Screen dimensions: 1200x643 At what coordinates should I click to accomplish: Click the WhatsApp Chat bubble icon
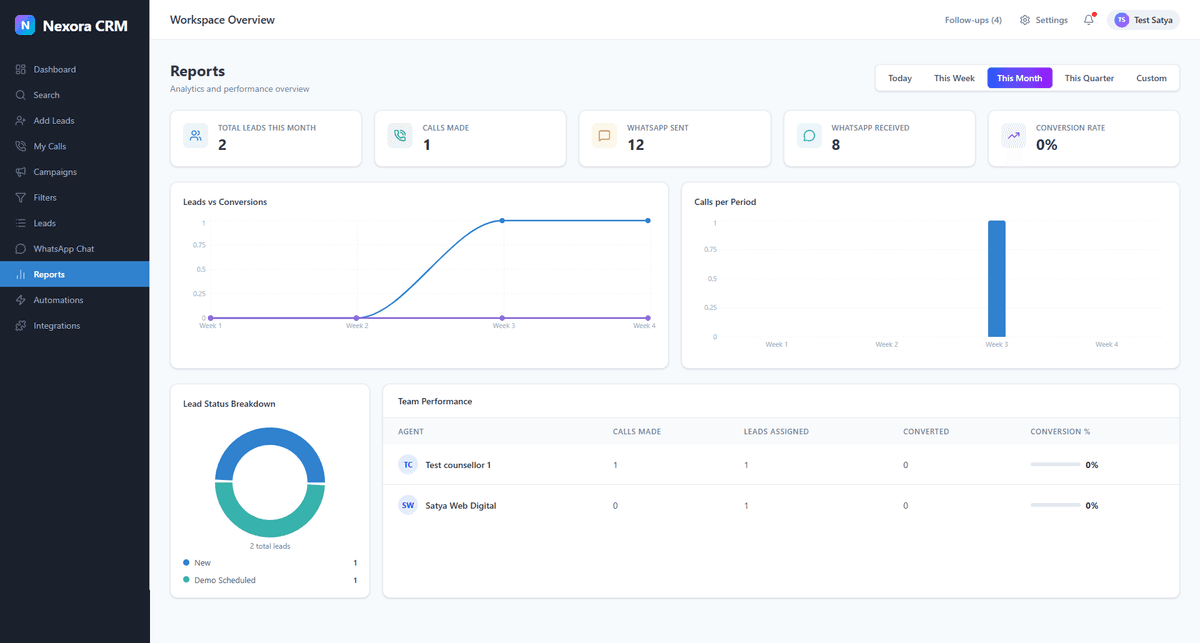(21, 249)
